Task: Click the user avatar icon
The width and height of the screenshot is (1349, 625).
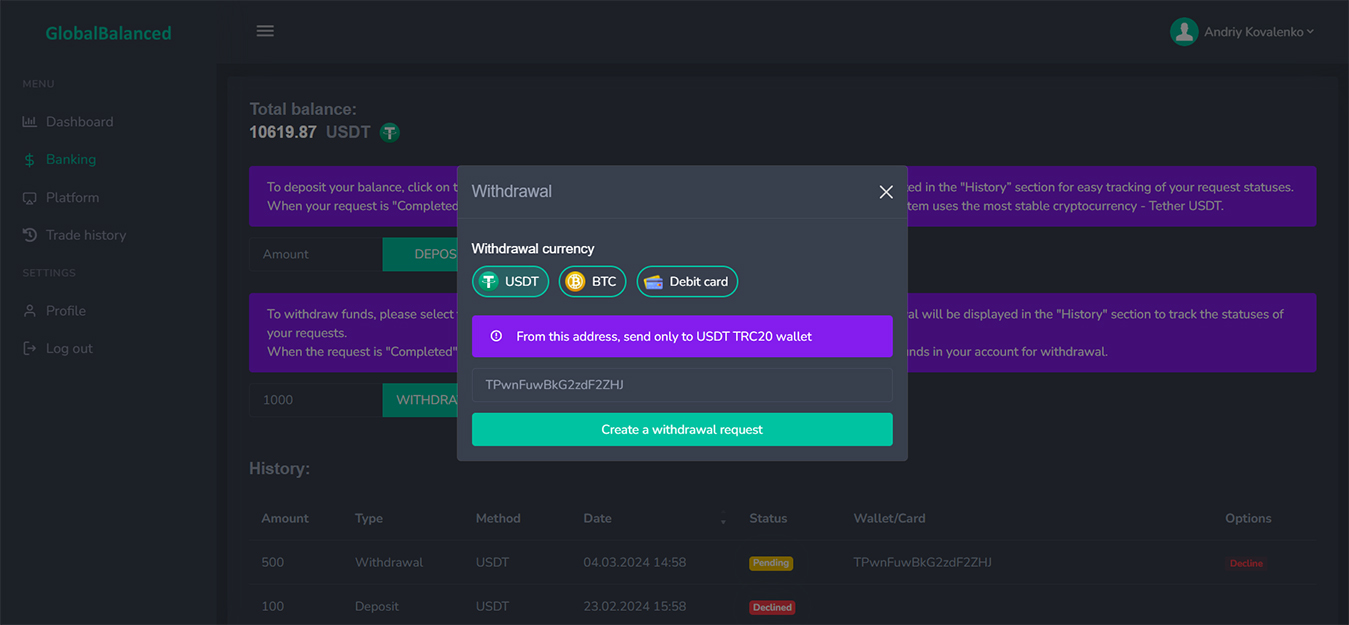Action: coord(1184,32)
